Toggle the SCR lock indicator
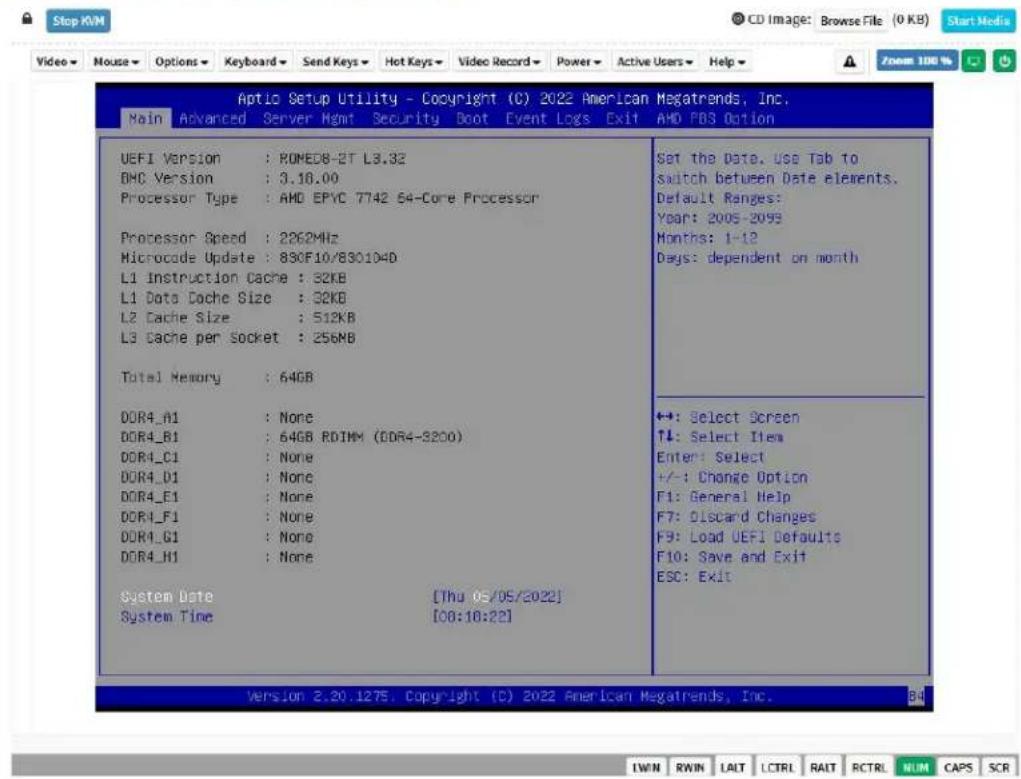 coord(998,767)
